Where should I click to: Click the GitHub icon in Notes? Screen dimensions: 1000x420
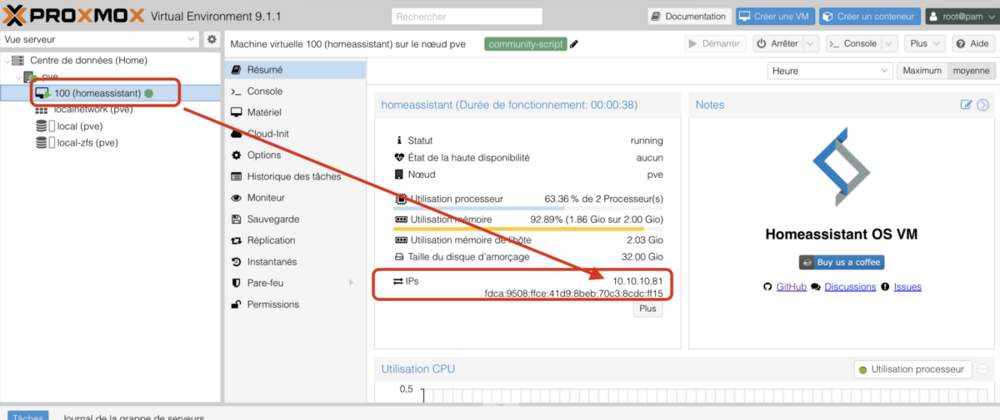(x=768, y=287)
